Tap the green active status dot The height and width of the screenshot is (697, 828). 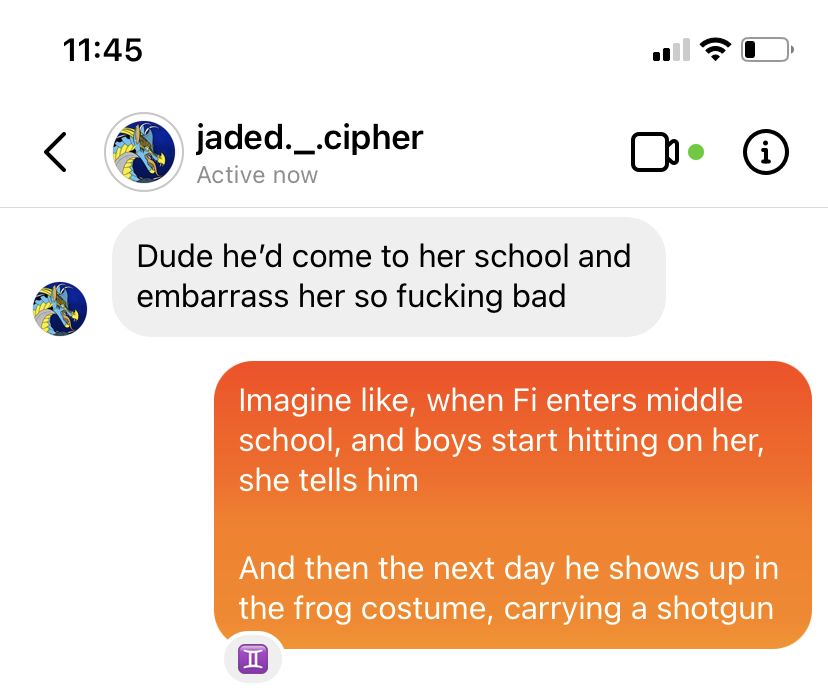click(x=696, y=152)
